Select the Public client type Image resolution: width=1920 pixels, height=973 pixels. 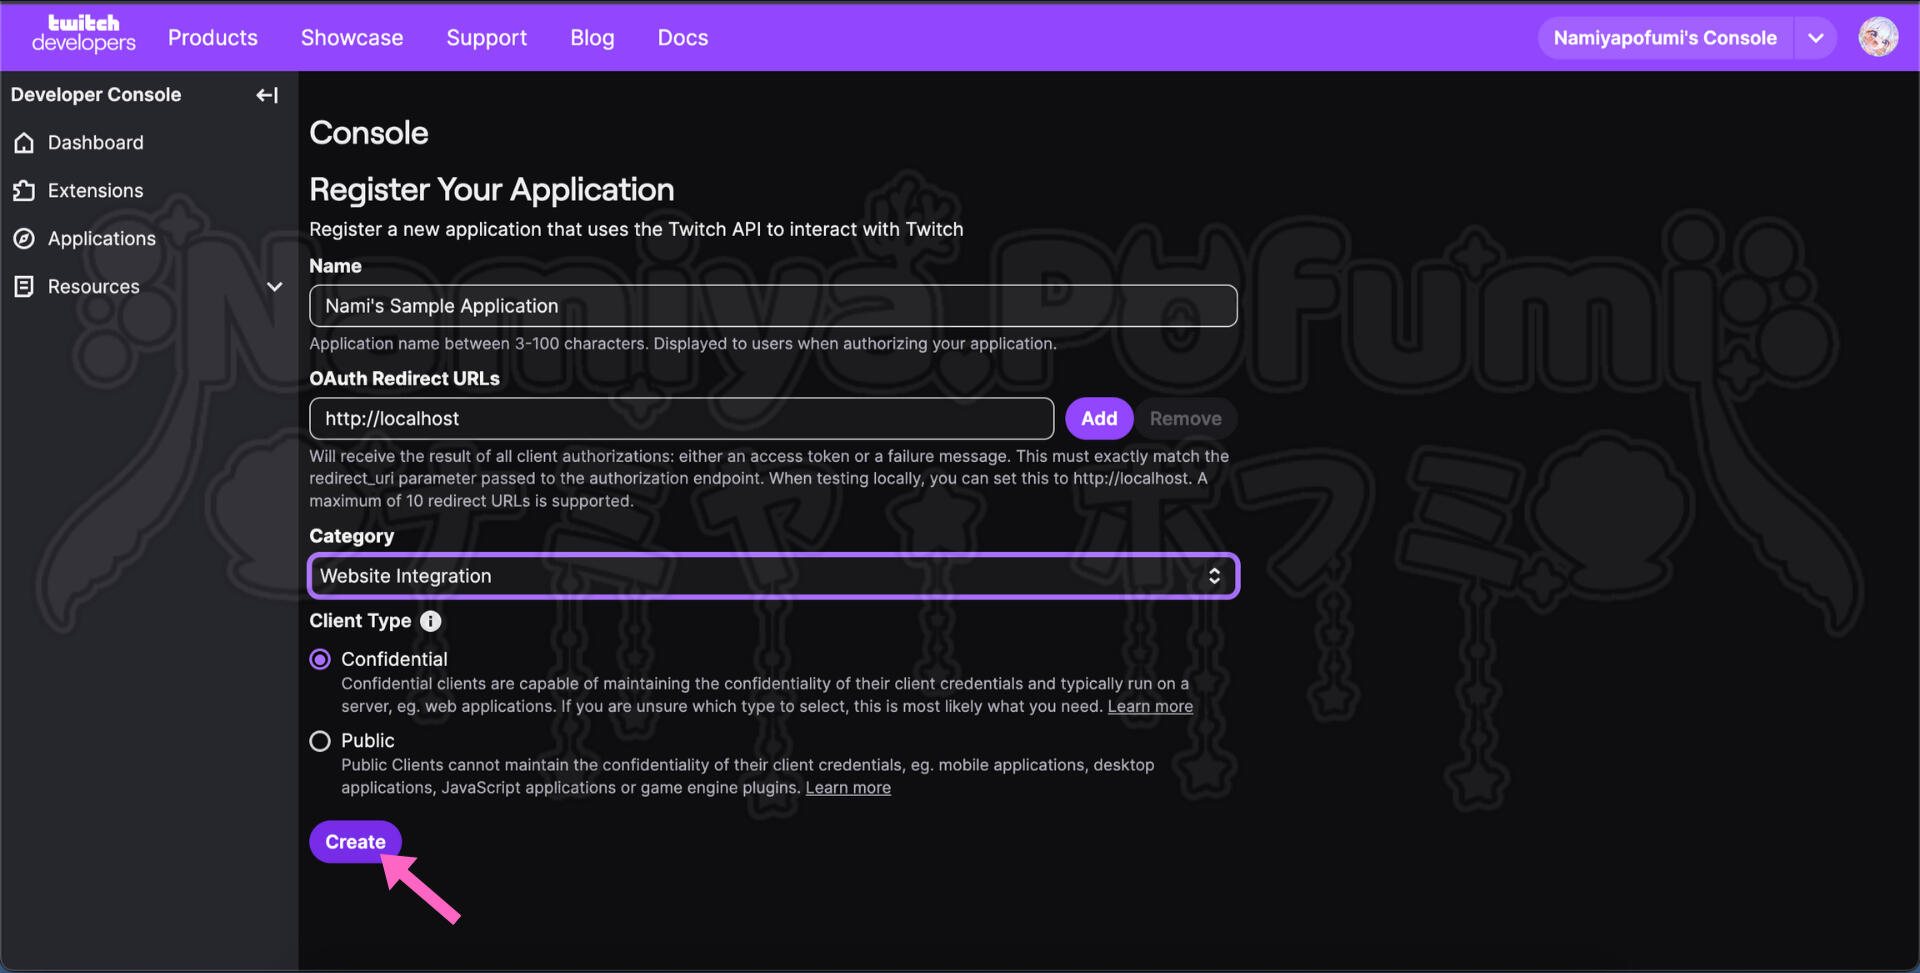coord(320,741)
